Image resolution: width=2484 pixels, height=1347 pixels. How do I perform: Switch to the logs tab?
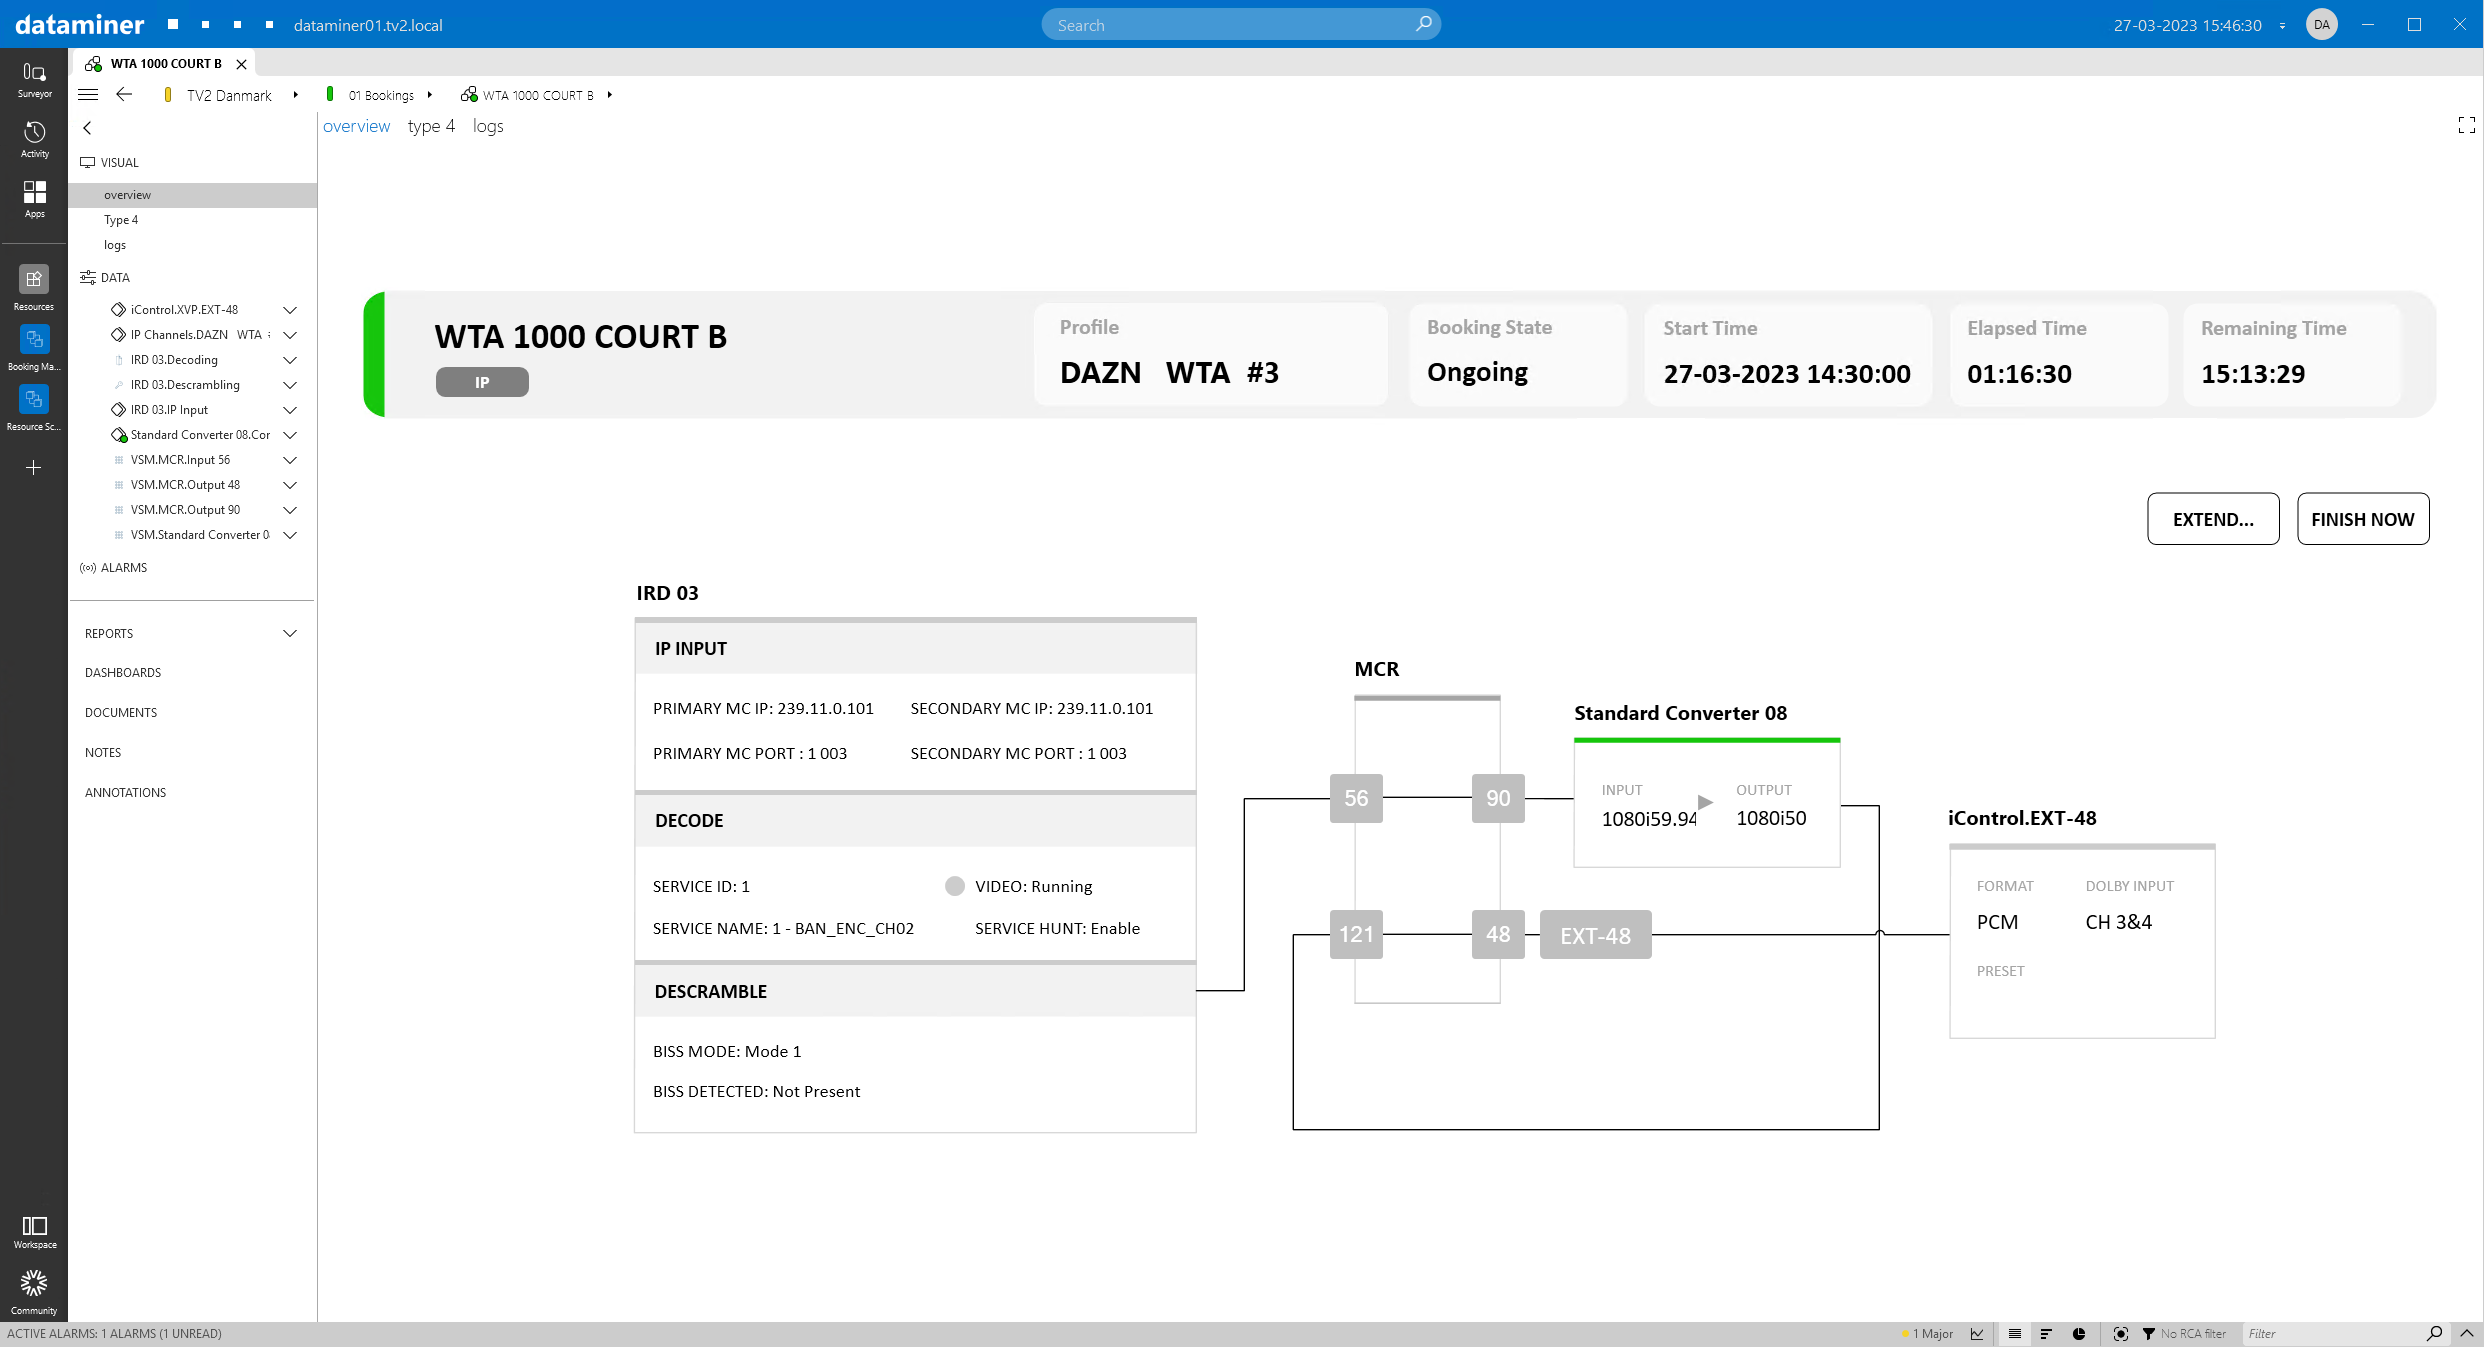coord(488,126)
